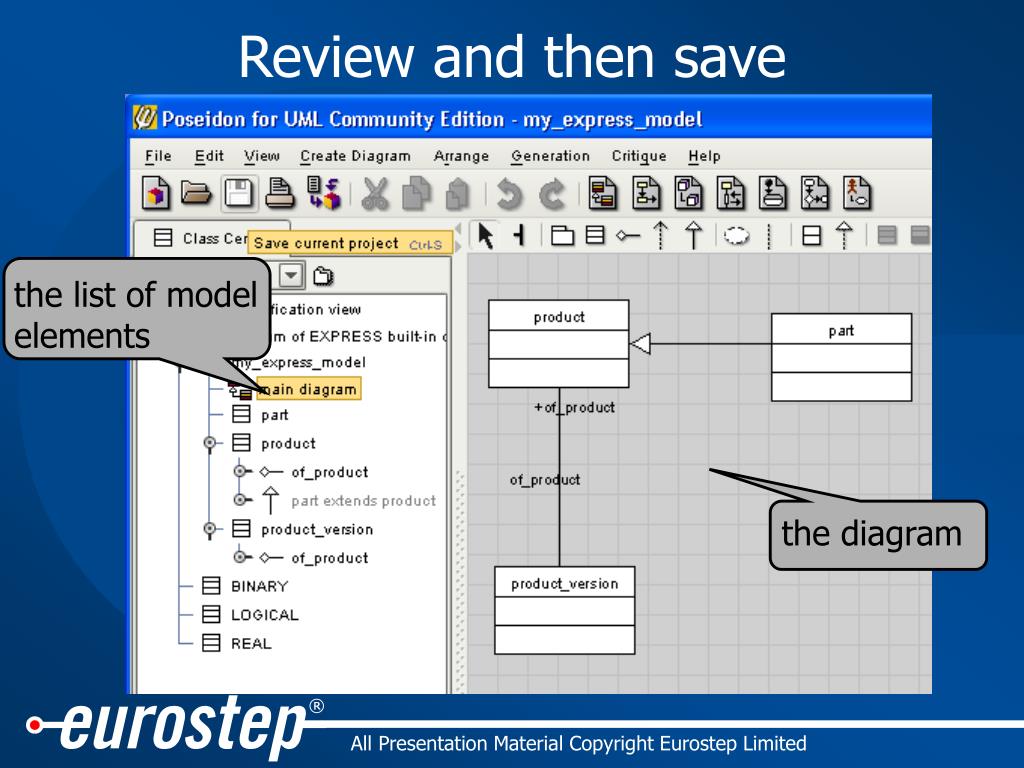Open the Create Diagram menu
1024x768 pixels.
point(355,156)
